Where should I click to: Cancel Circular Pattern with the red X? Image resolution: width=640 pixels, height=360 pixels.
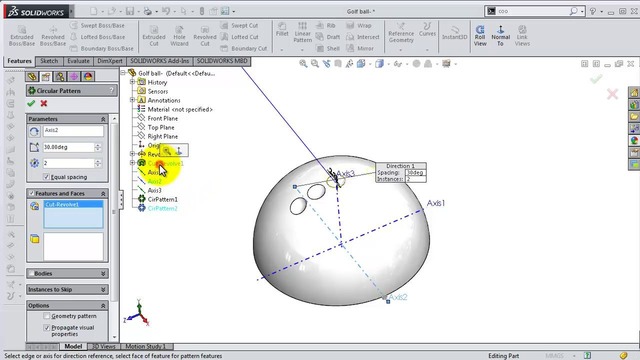pyautogui.click(x=44, y=104)
